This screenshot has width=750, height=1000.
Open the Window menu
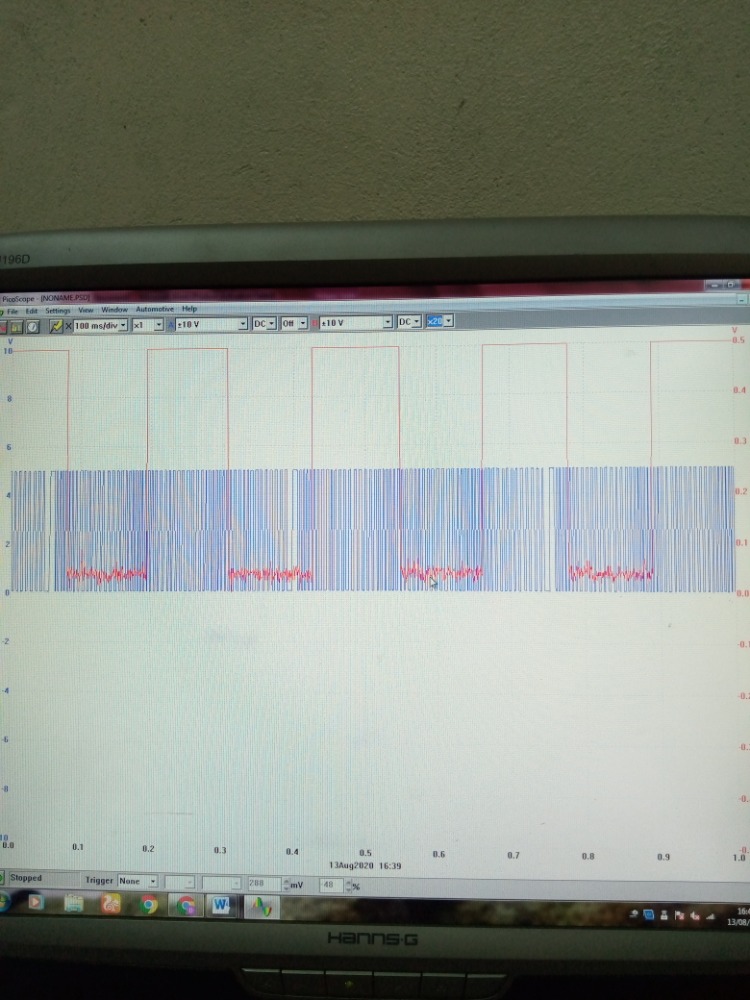click(114, 309)
